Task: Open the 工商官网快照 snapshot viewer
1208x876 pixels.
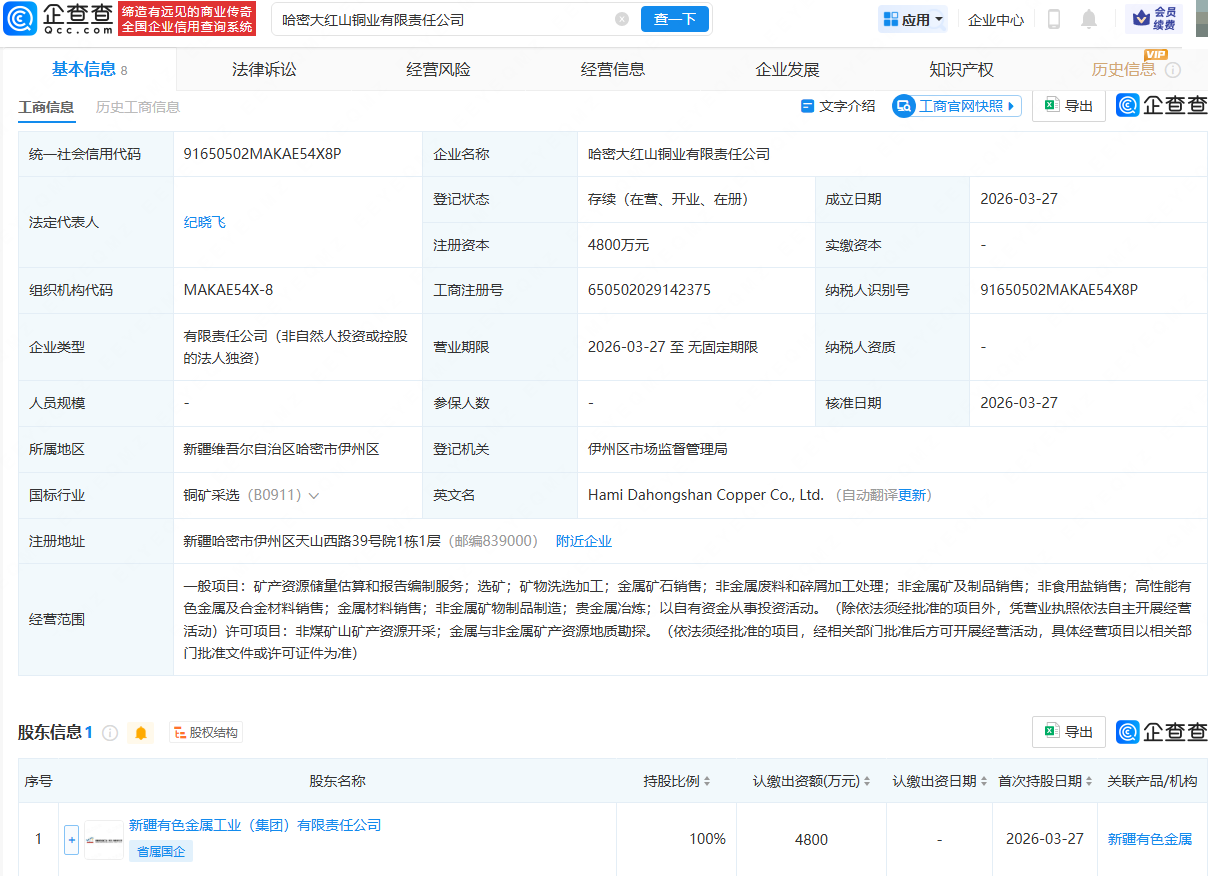Action: click(x=956, y=106)
